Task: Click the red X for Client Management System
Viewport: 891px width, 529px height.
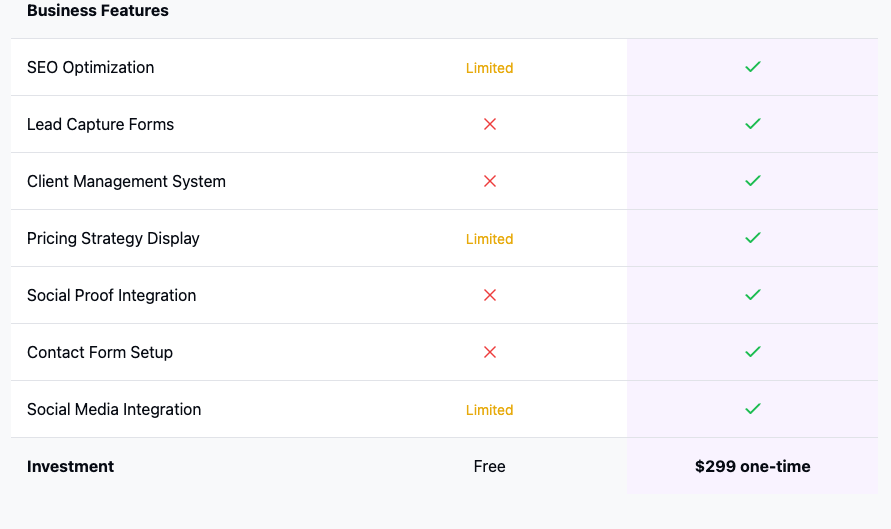Action: [x=490, y=181]
